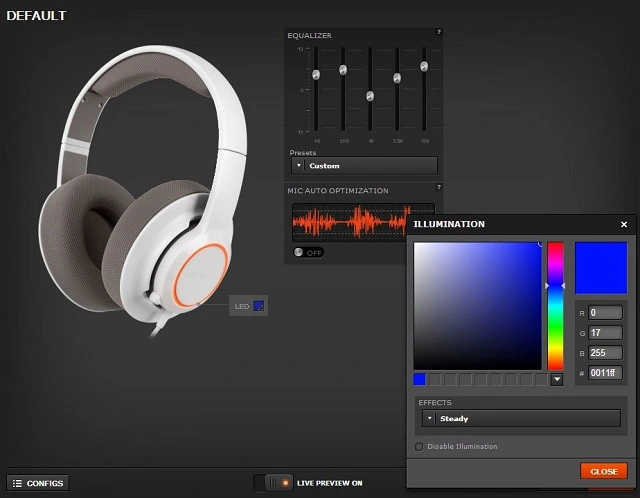Click the orange Close button
640x498 pixels.
pyautogui.click(x=603, y=471)
